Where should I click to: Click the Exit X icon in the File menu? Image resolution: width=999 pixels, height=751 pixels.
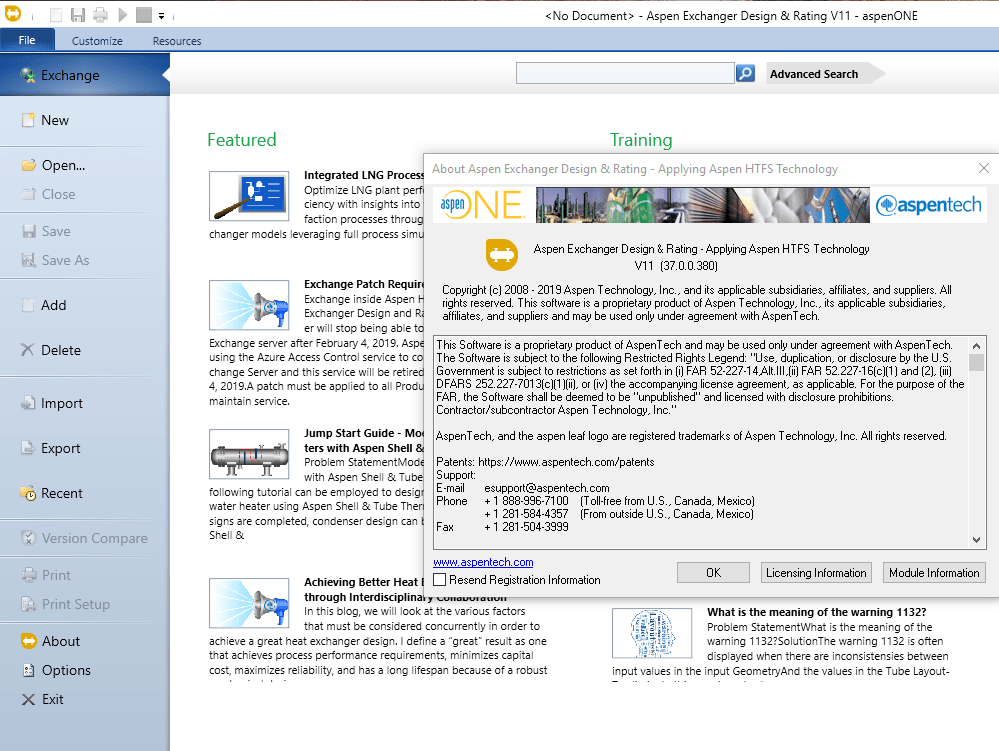point(28,699)
